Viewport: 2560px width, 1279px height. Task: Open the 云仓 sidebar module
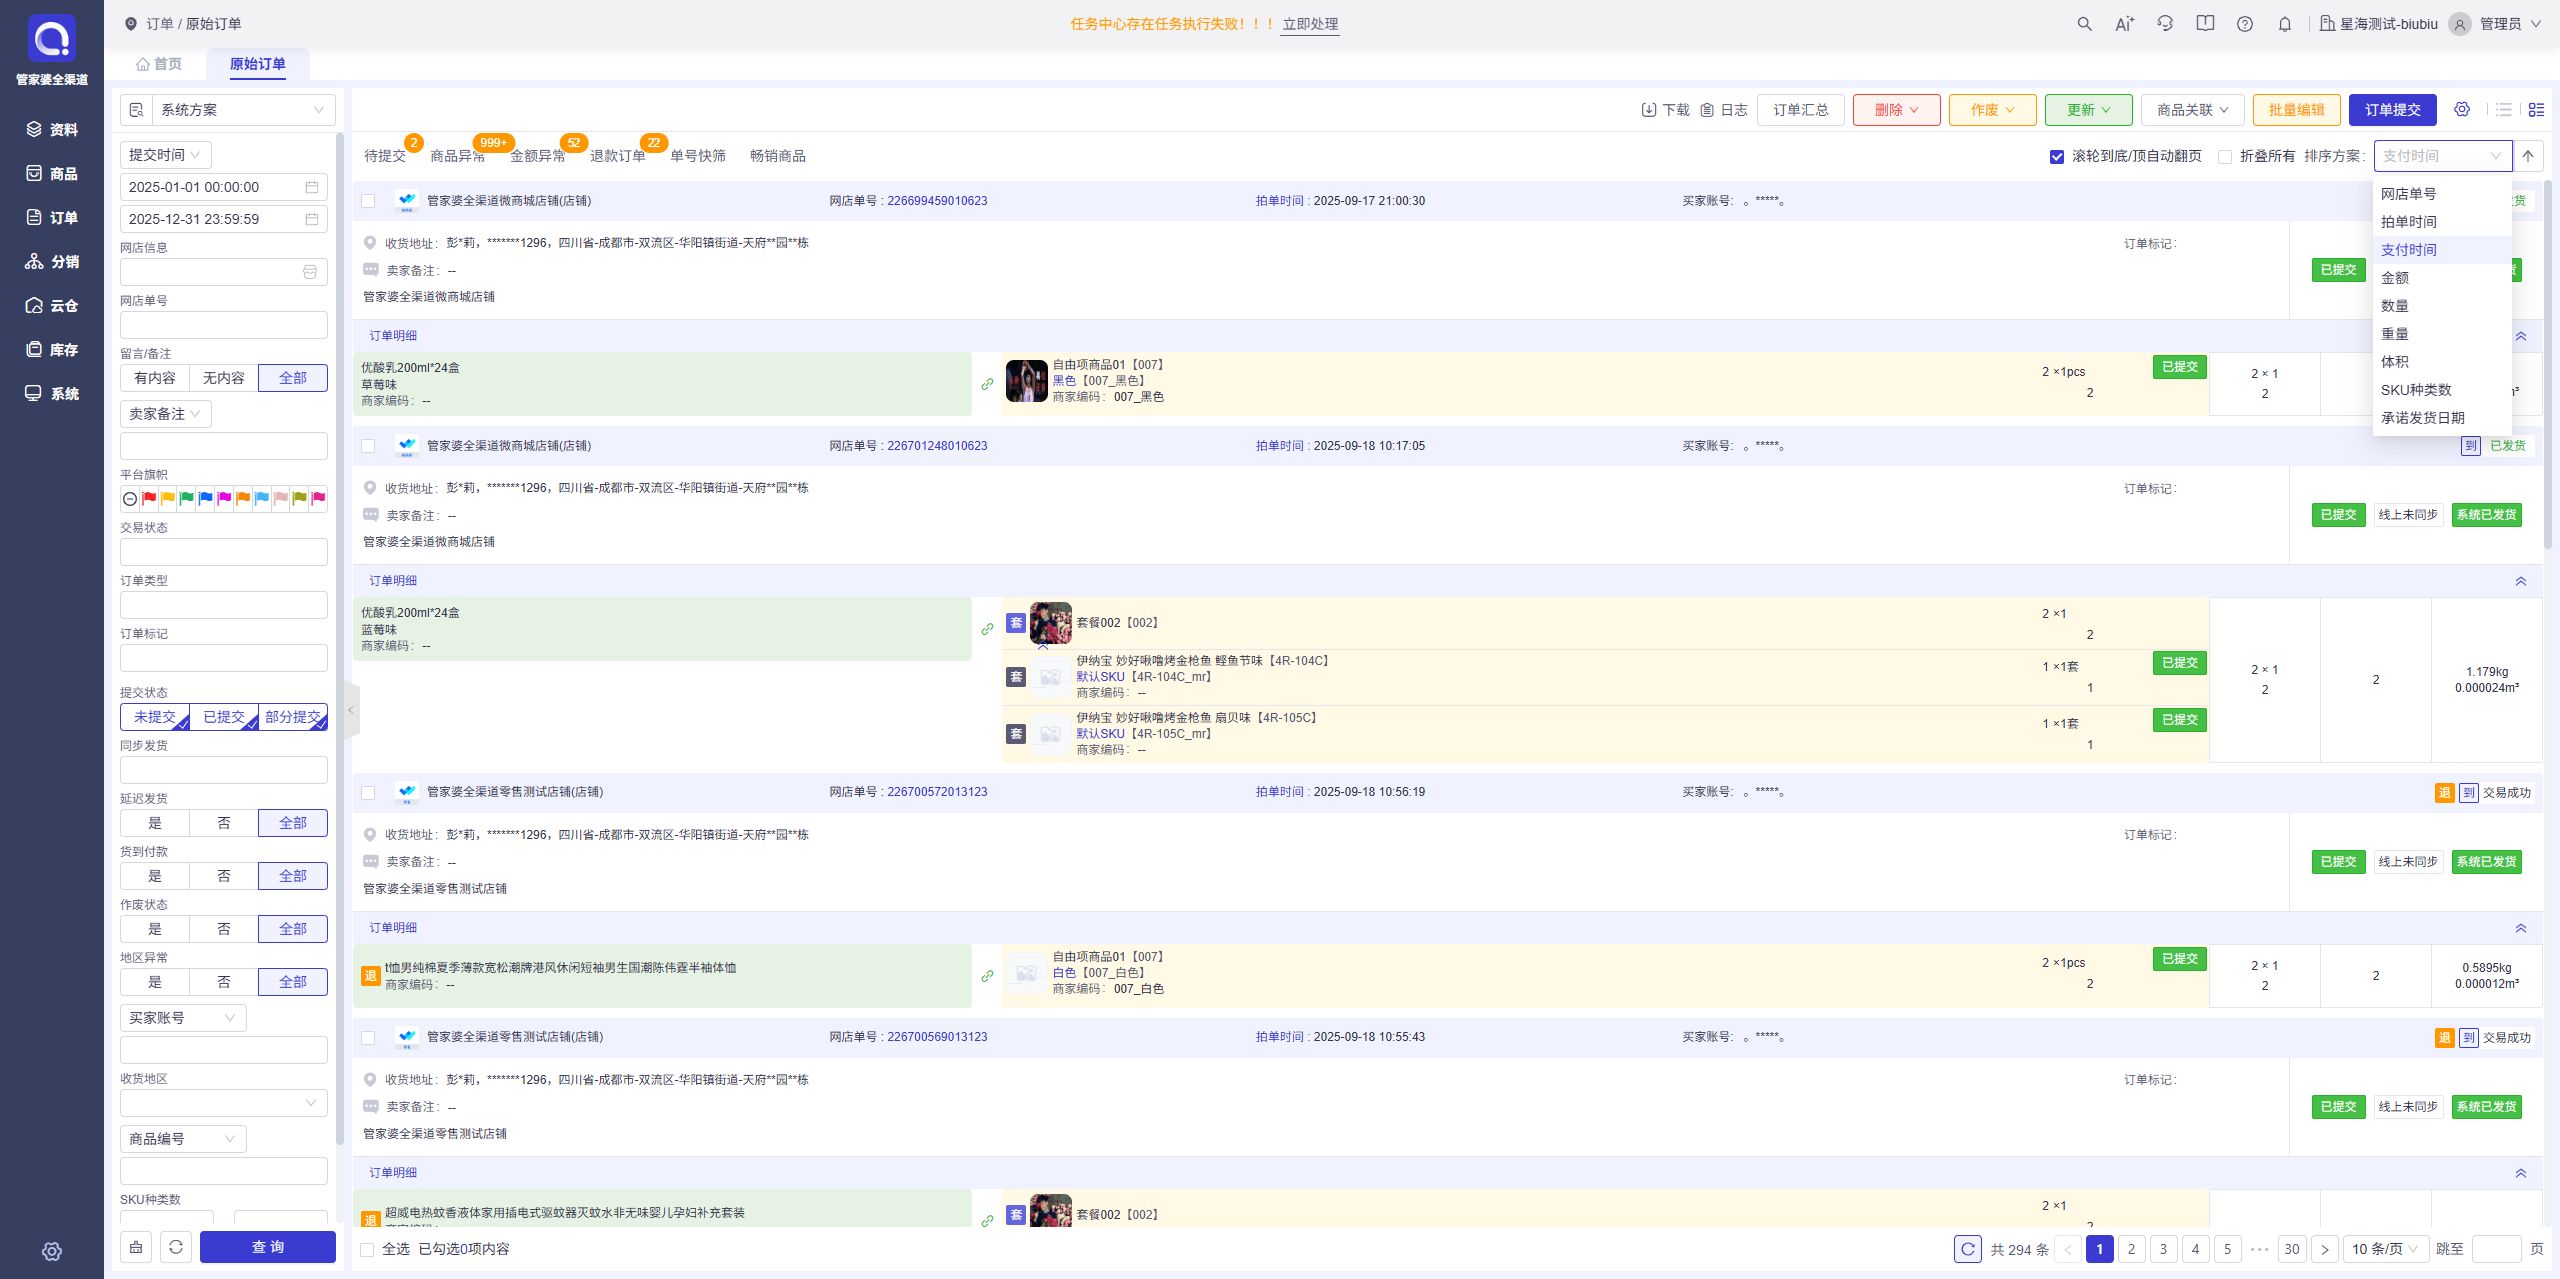(52, 305)
